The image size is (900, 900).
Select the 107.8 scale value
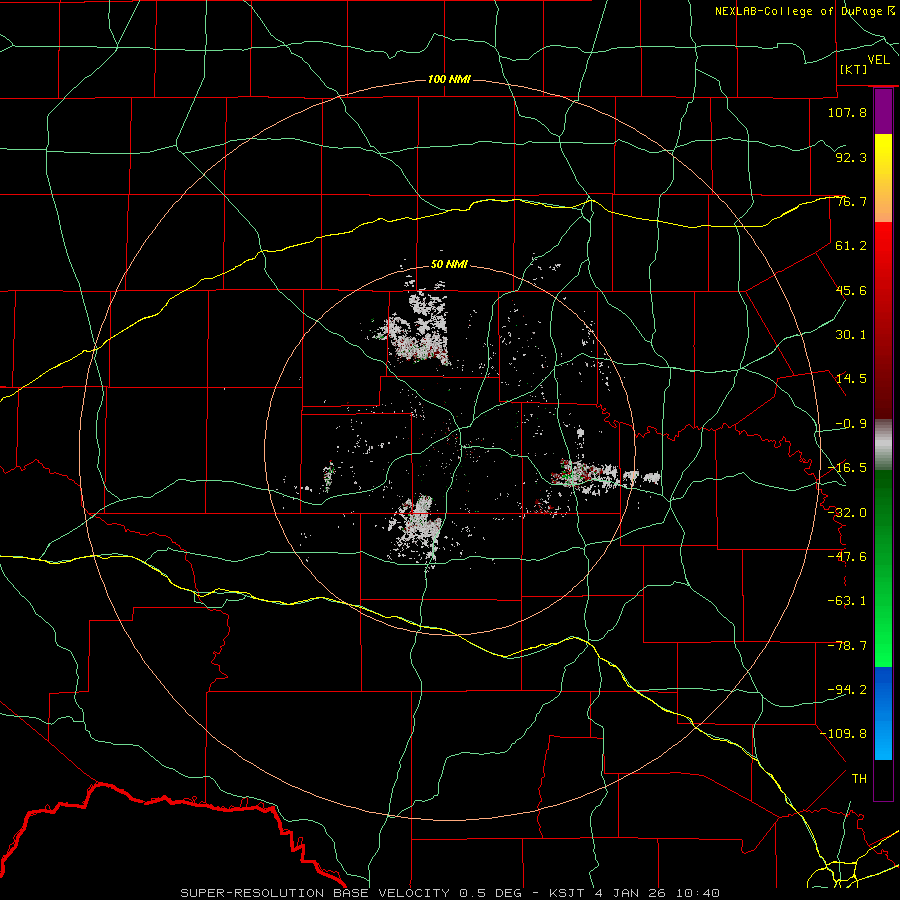click(x=847, y=112)
